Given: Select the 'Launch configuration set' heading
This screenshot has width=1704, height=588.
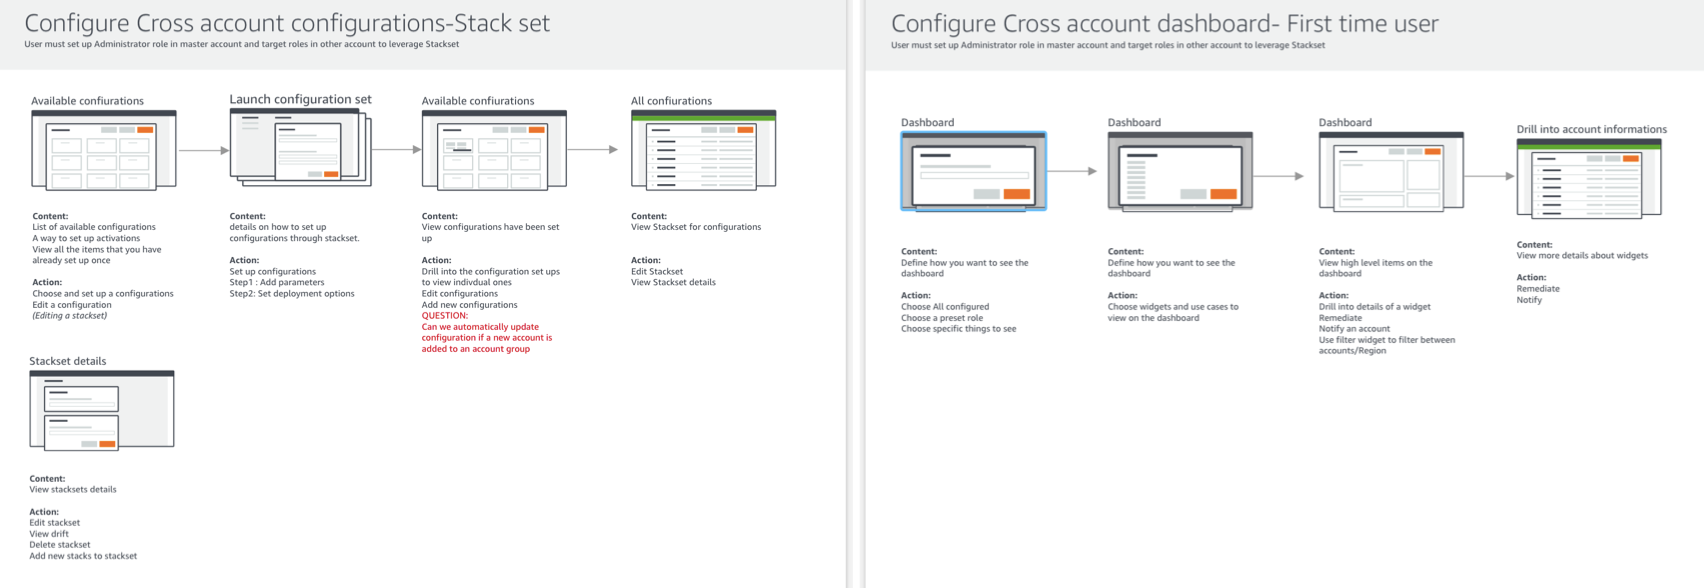Looking at the screenshot, I should (x=300, y=99).
